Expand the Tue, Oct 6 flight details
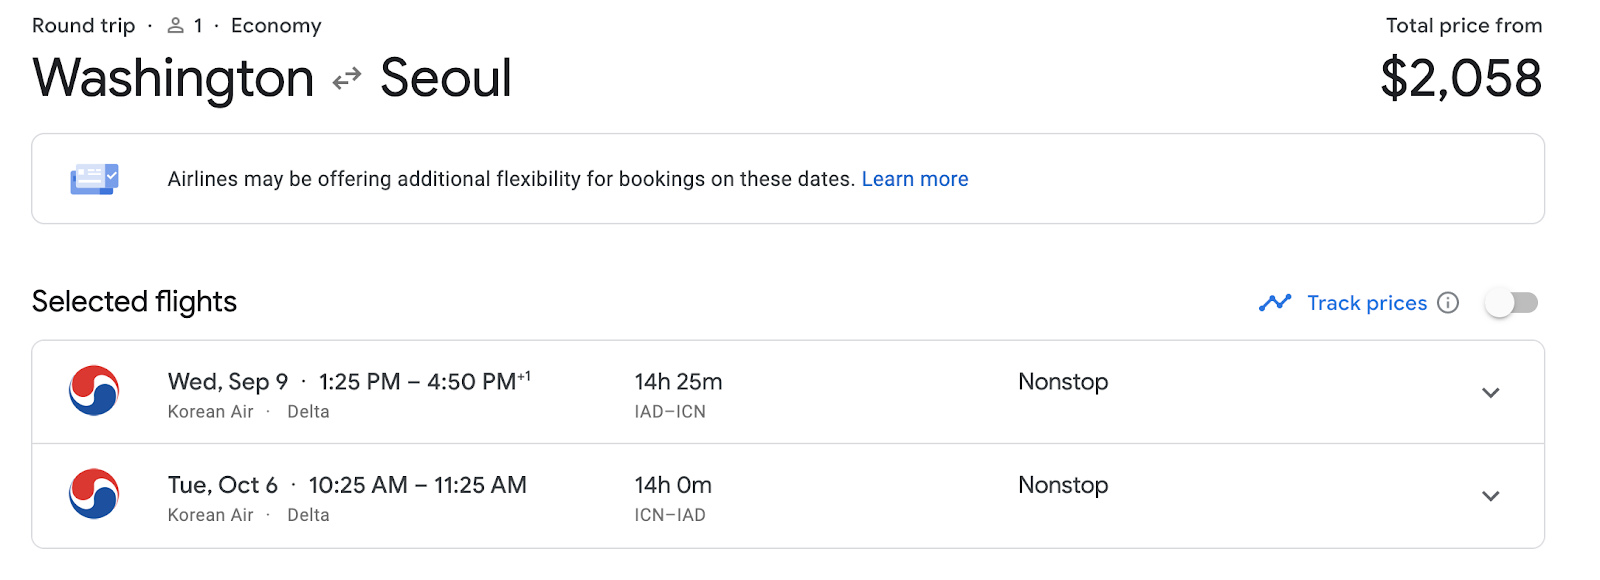This screenshot has height=580, width=1600. tap(1490, 496)
